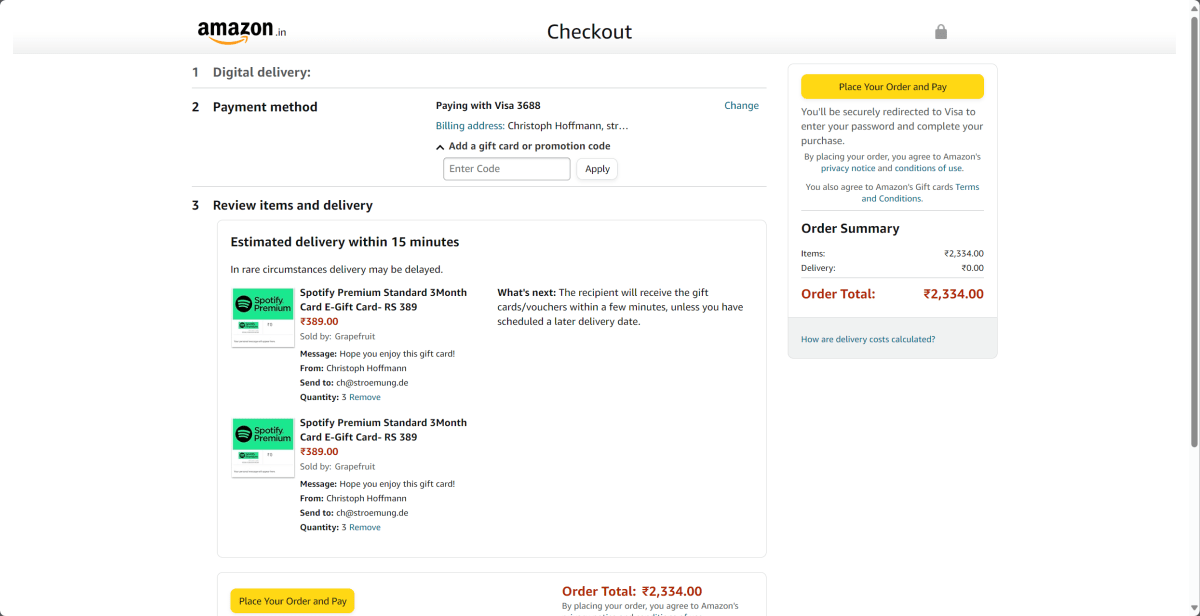This screenshot has height=616, width=1200.
Task: Open How are delivery costs calculated link
Action: [x=868, y=339]
